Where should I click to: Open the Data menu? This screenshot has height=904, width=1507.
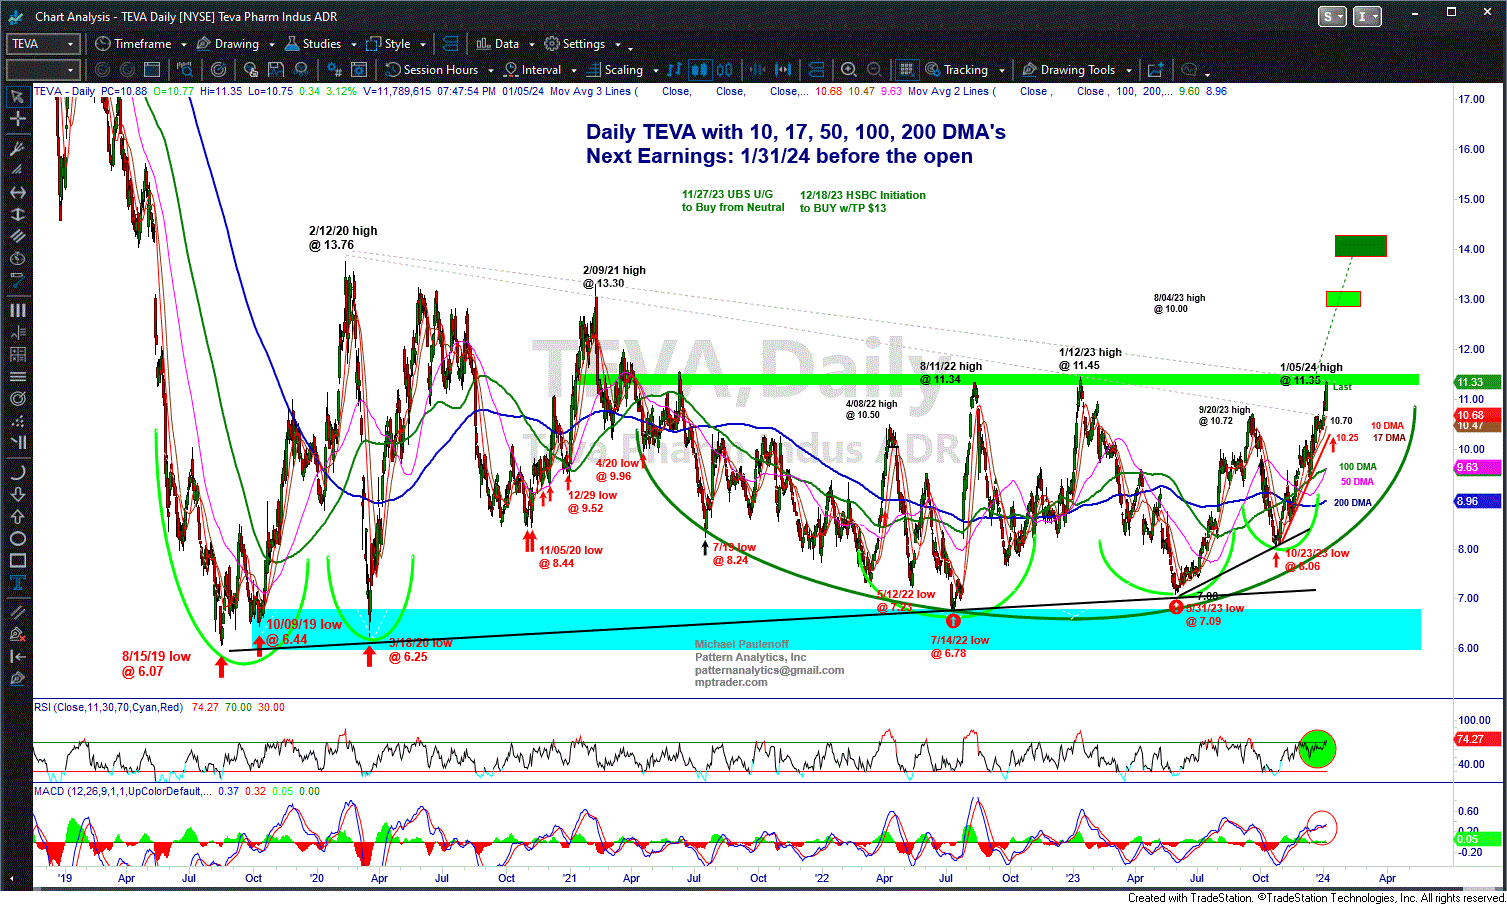(x=498, y=44)
